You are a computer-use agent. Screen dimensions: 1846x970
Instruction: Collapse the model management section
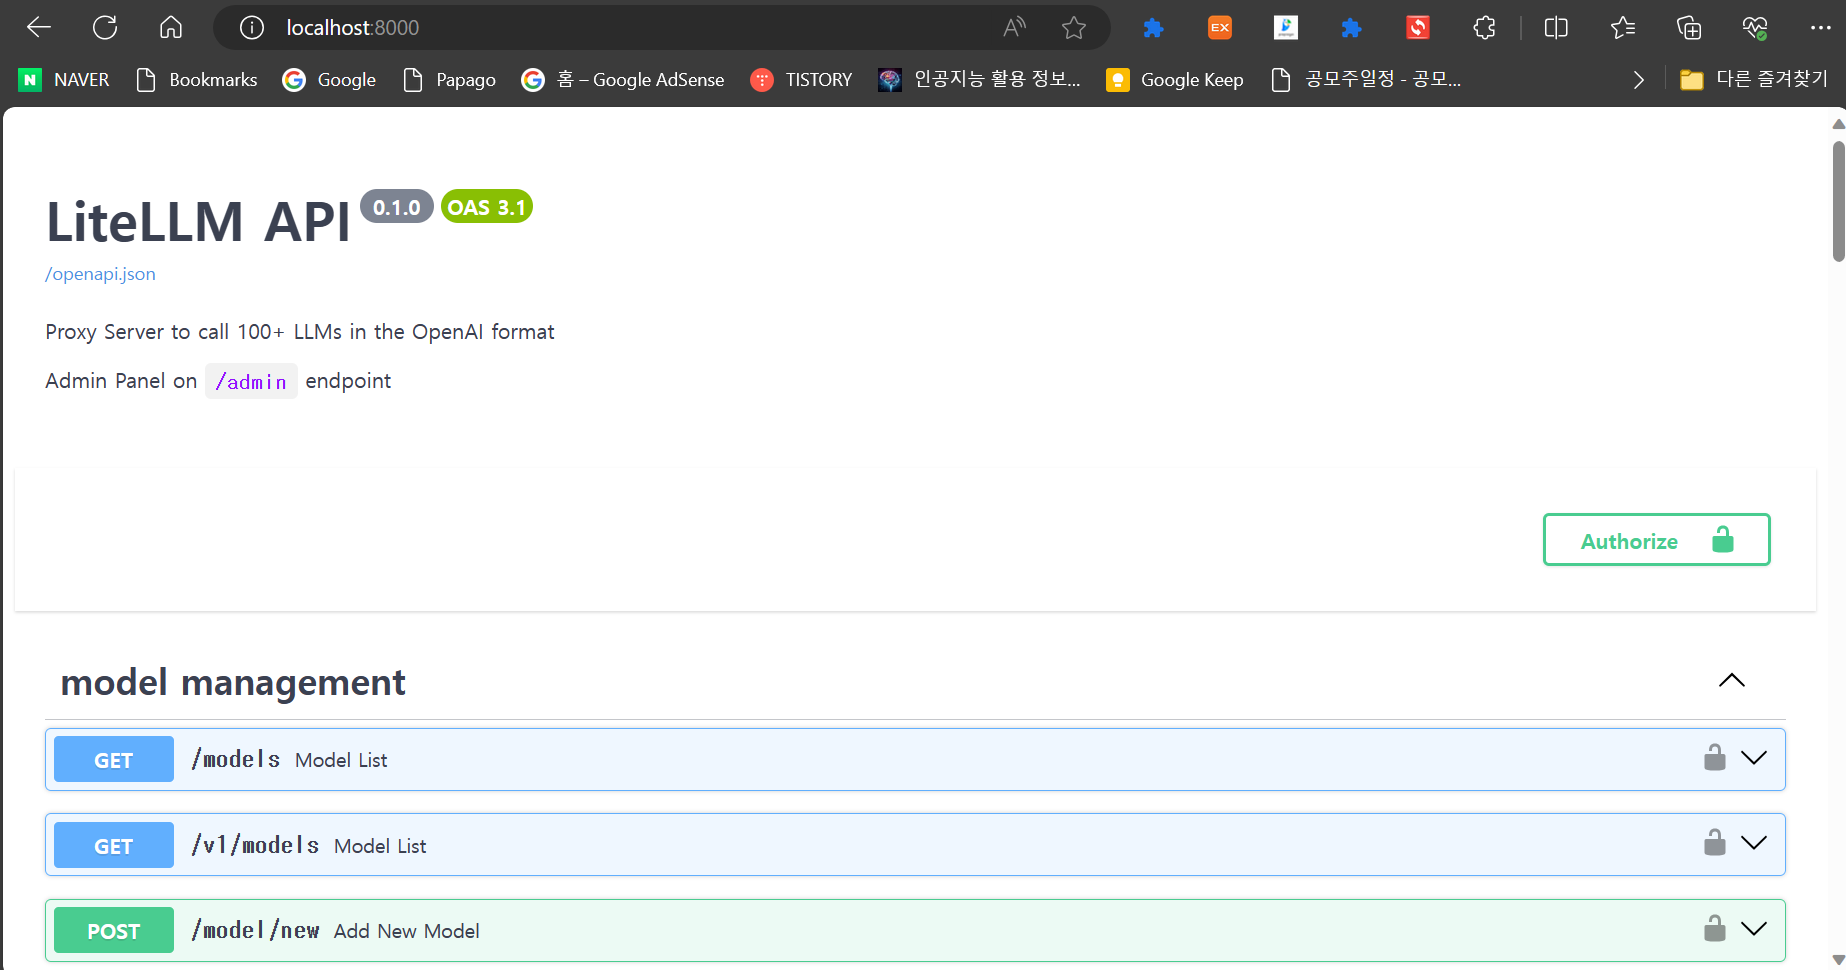pyautogui.click(x=1732, y=681)
